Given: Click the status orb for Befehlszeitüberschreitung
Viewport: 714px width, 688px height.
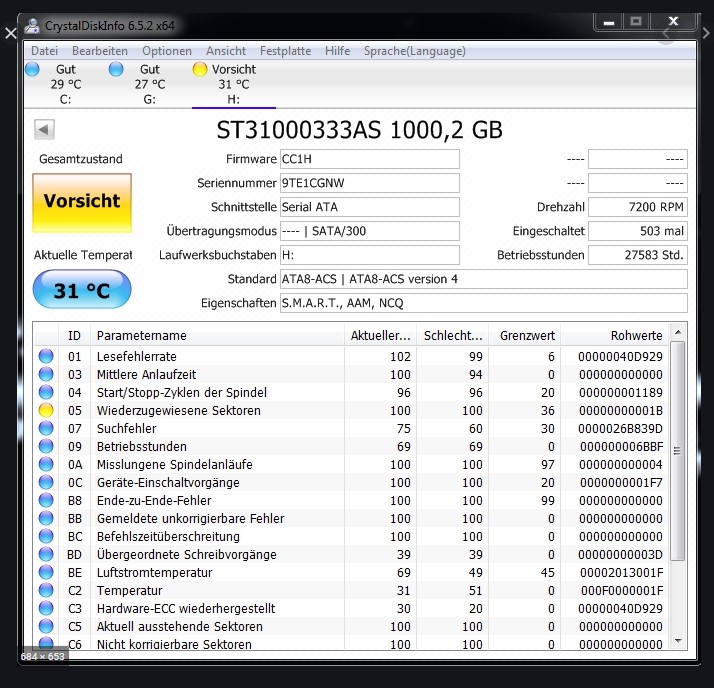Looking at the screenshot, I should (46, 536).
